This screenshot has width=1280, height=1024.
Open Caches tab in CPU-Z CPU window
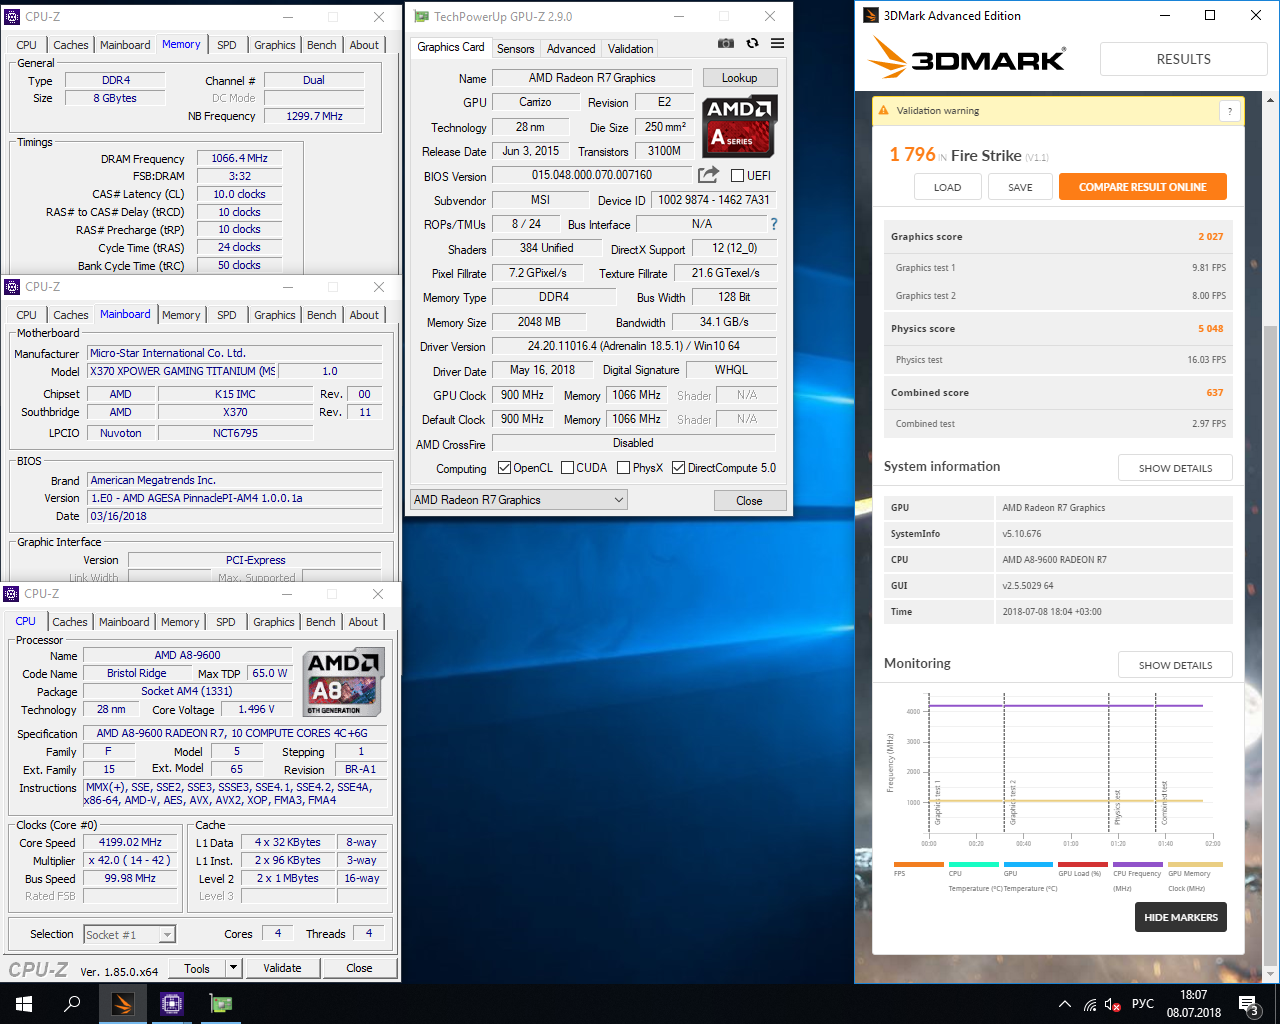(x=70, y=622)
